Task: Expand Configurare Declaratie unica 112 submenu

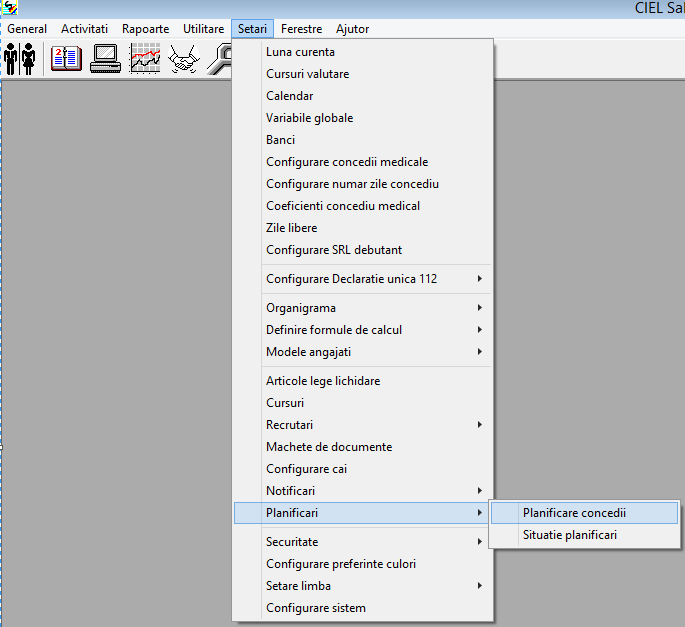Action: click(x=363, y=279)
